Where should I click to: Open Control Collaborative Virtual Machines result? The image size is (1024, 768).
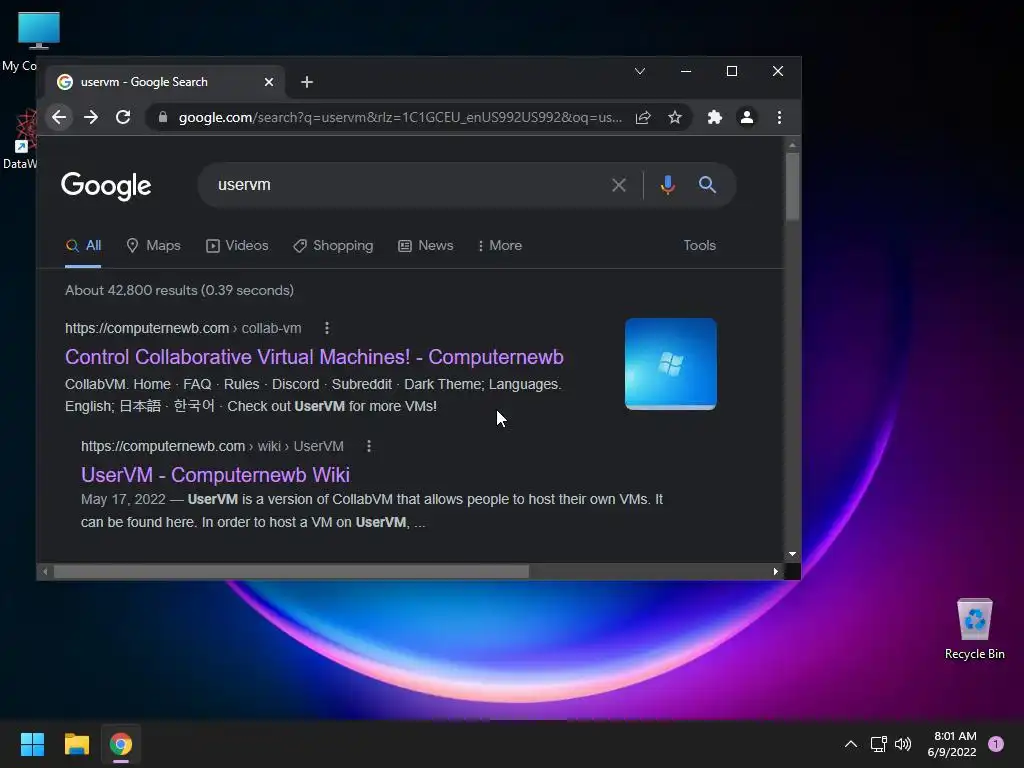(314, 357)
